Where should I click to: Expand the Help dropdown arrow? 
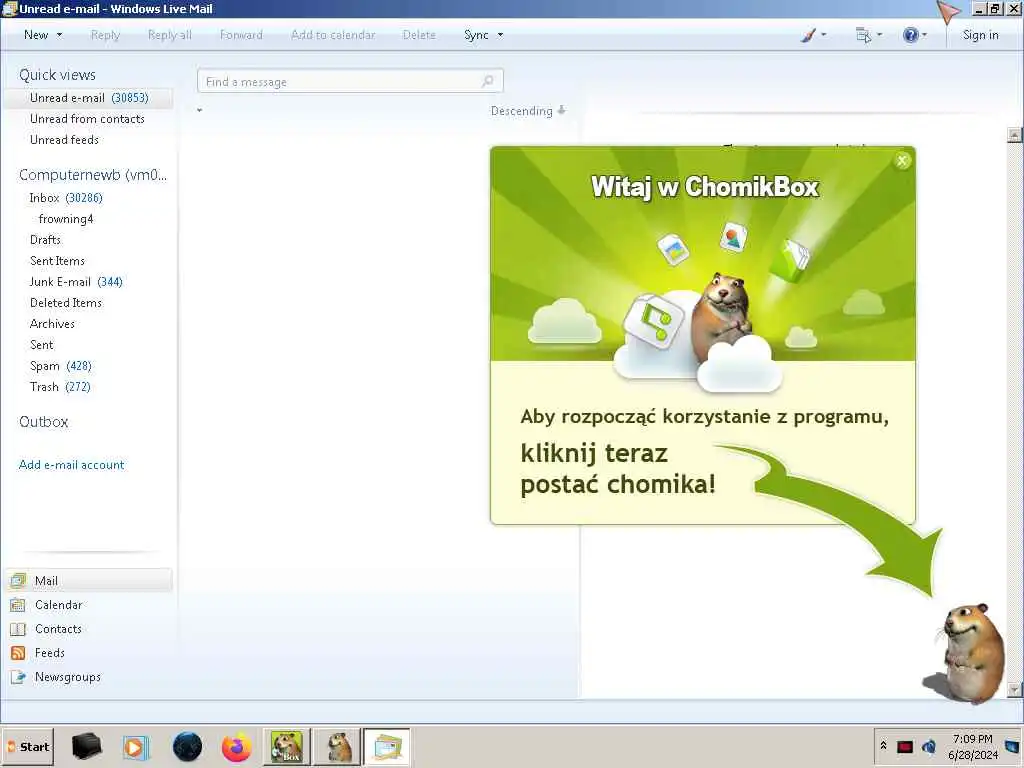(924, 35)
